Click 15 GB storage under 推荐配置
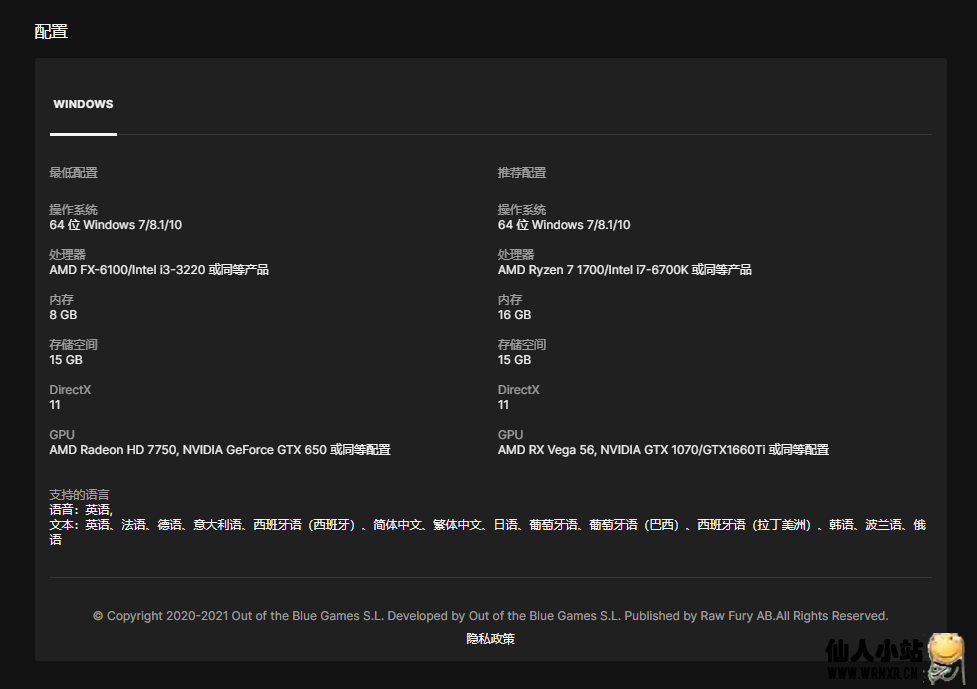Screen dimensions: 977x689 [514, 360]
